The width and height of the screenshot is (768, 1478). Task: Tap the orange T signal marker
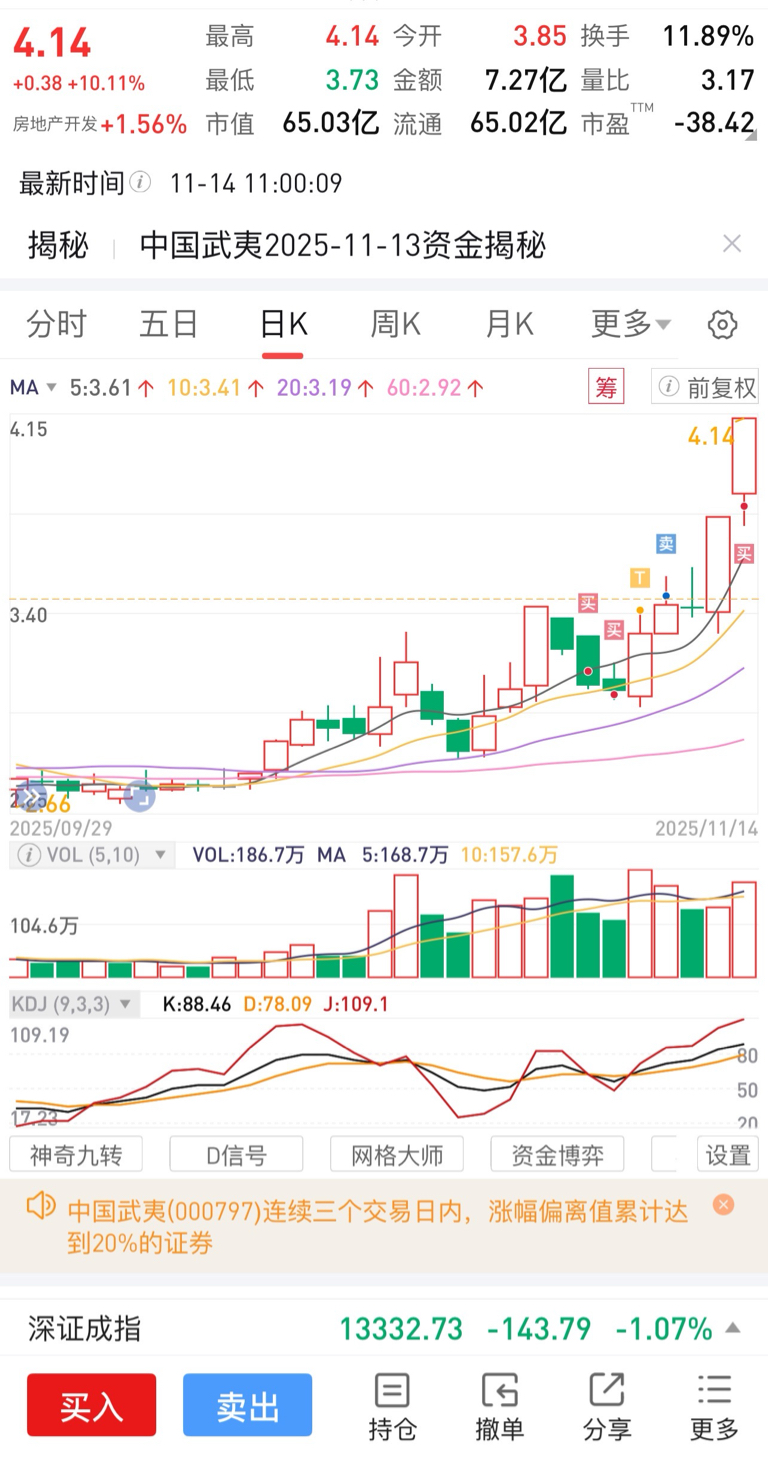click(x=640, y=577)
